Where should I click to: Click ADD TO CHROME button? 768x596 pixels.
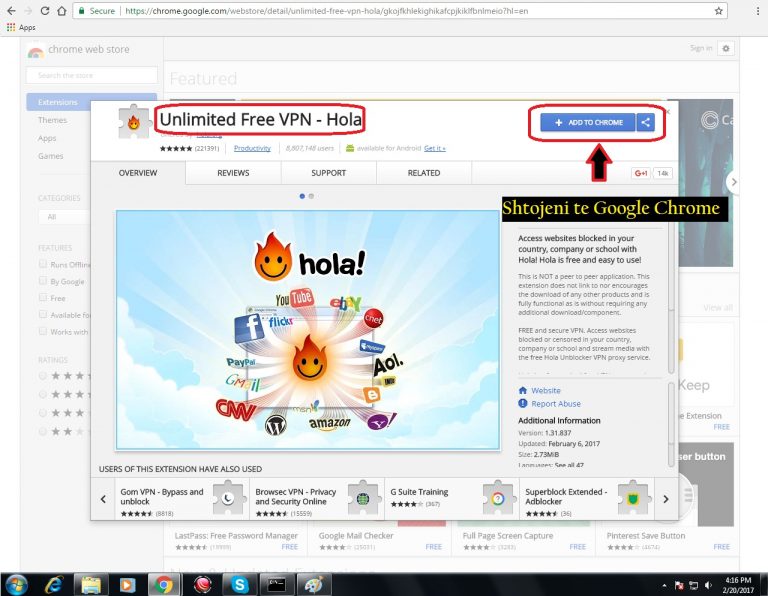coord(588,122)
